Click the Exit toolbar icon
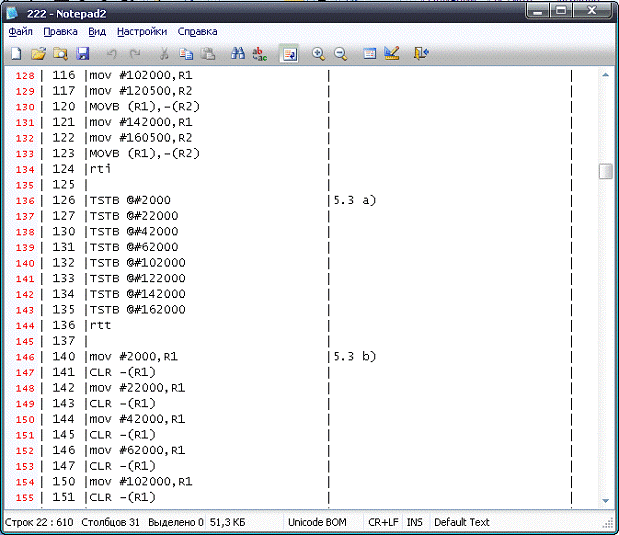 421,53
